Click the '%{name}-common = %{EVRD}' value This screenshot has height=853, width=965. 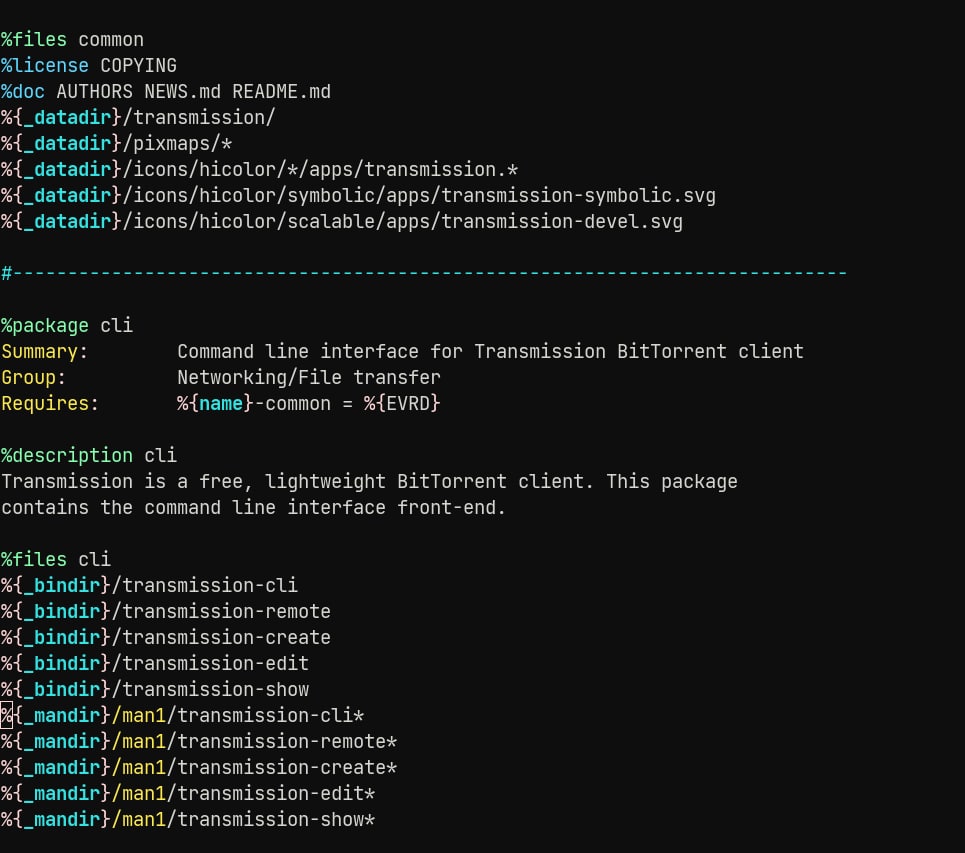(x=309, y=404)
